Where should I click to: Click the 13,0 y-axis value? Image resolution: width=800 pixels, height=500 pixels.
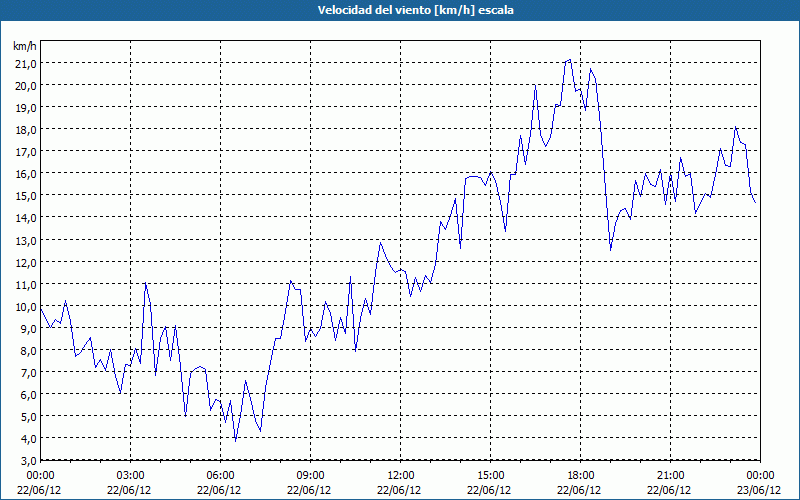pos(27,240)
